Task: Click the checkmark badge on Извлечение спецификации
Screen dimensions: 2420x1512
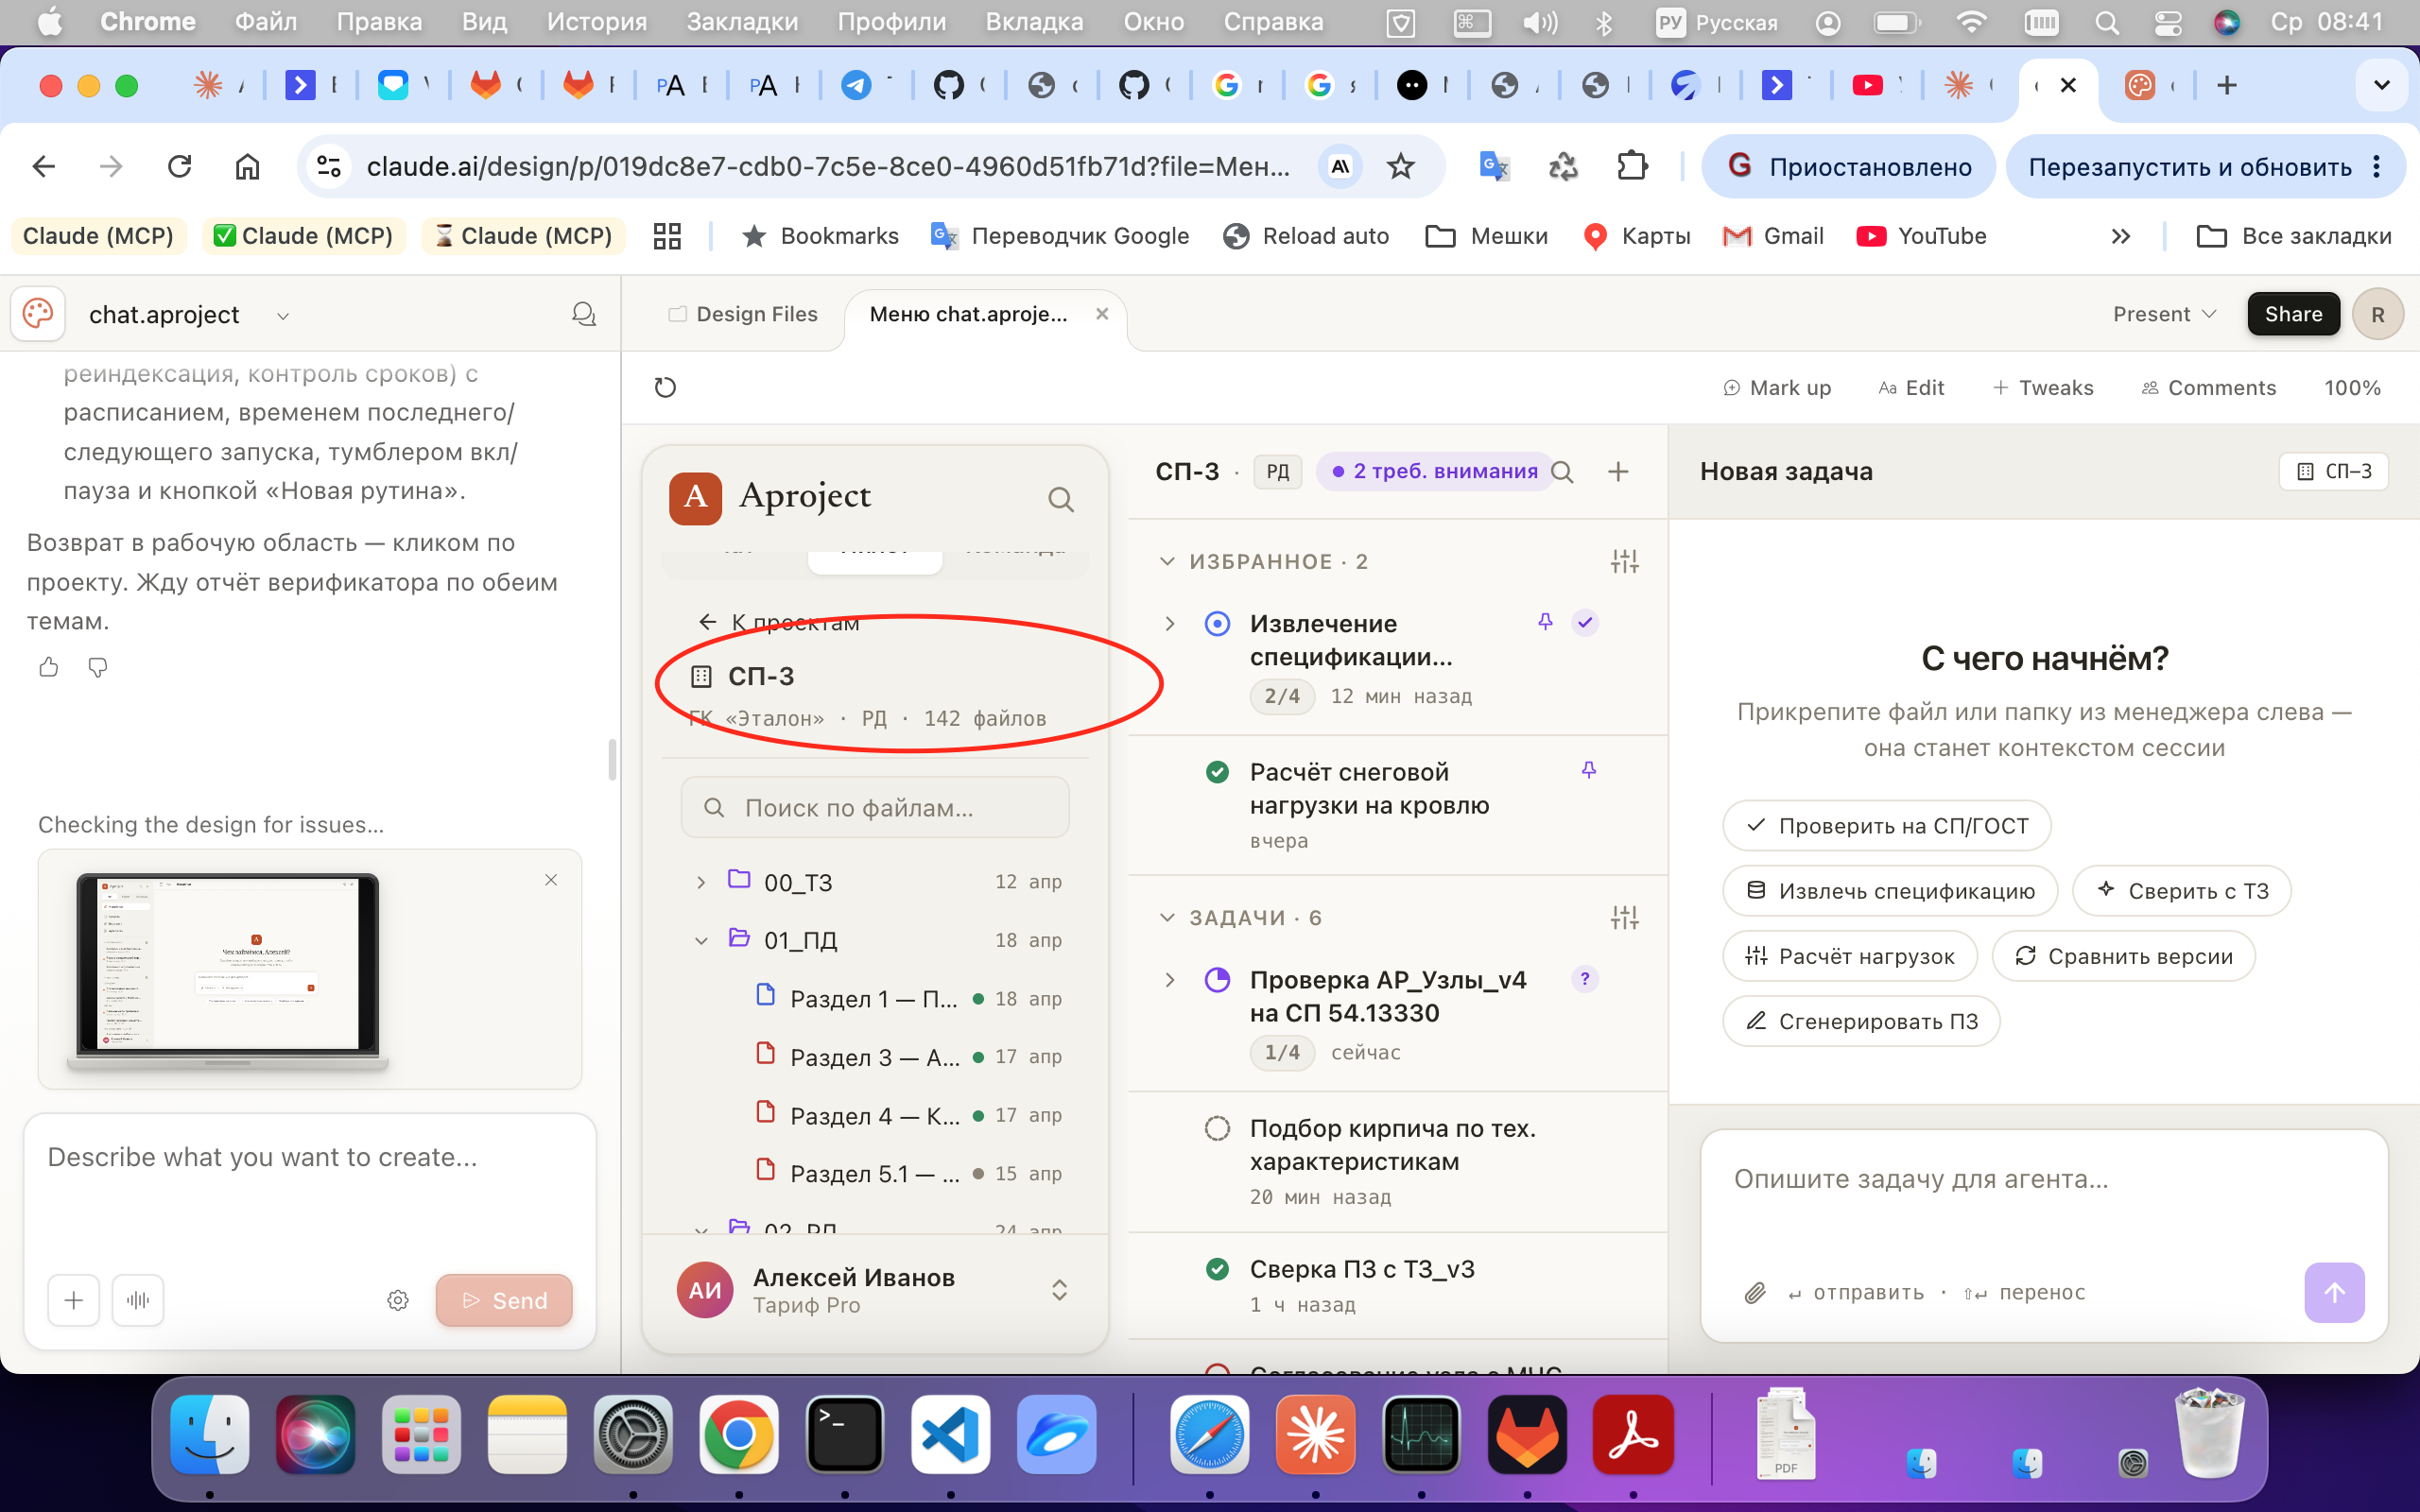Action: tap(1585, 623)
